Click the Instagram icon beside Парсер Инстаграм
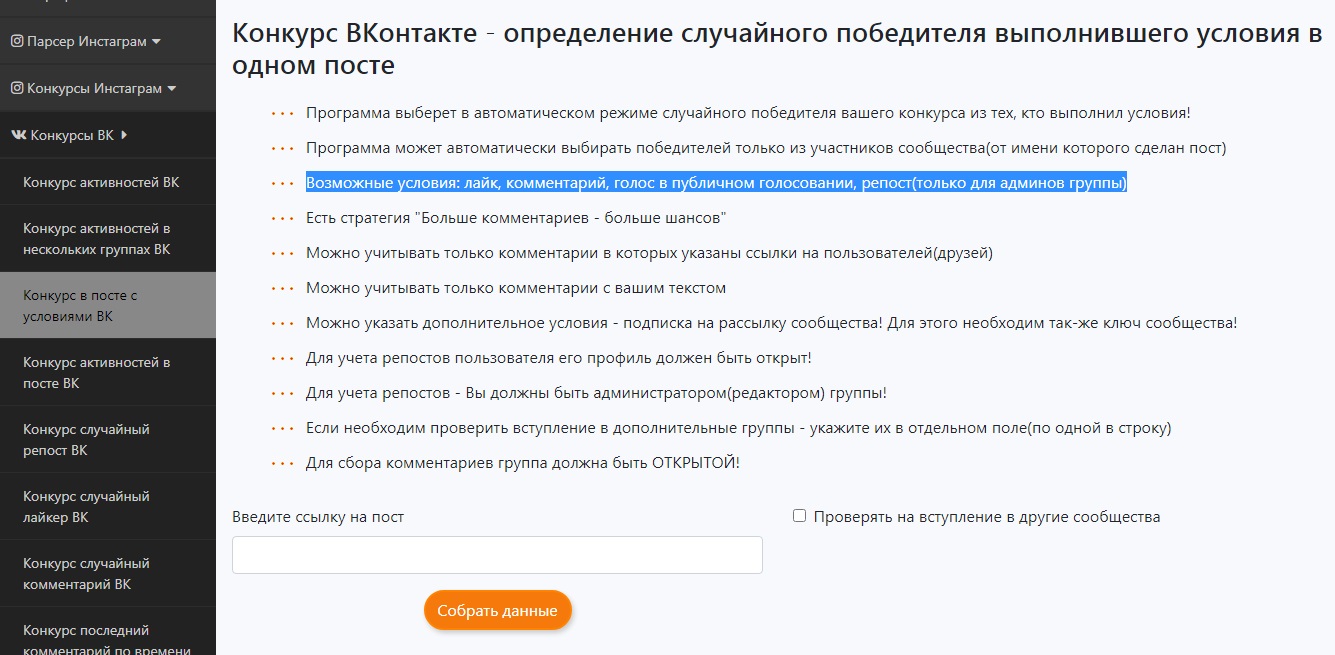 [x=17, y=42]
